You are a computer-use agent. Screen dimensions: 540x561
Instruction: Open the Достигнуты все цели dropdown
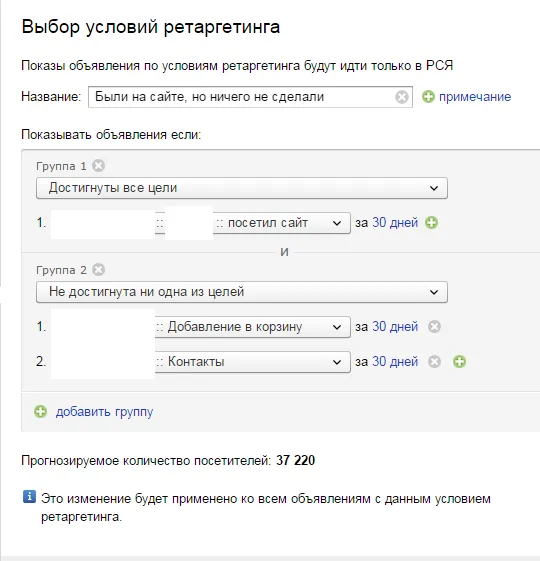click(x=242, y=188)
